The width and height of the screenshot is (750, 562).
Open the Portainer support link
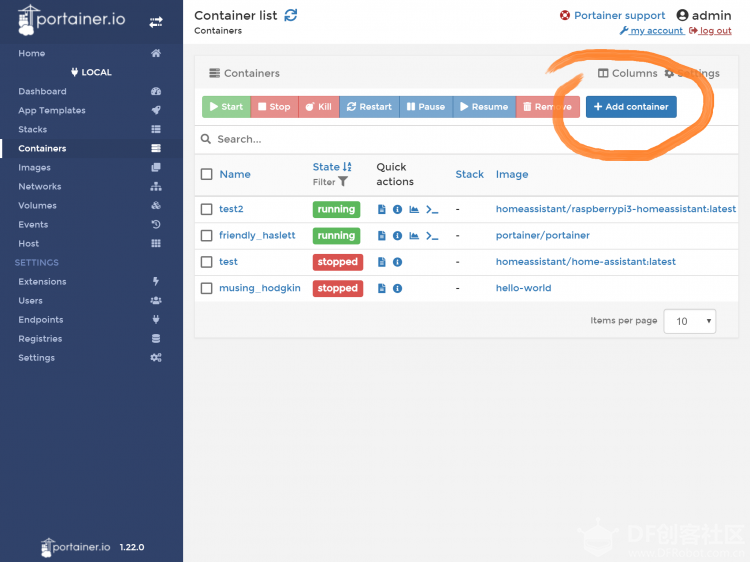coord(613,15)
